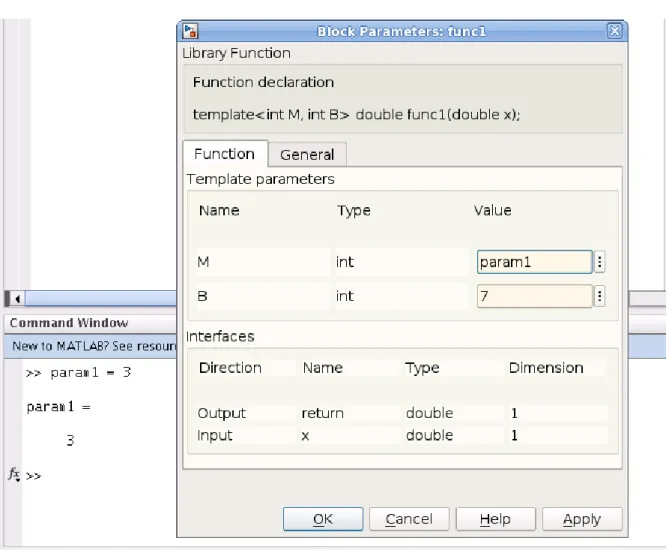Switch to the General tab
The height and width of the screenshot is (553, 669).
307,154
